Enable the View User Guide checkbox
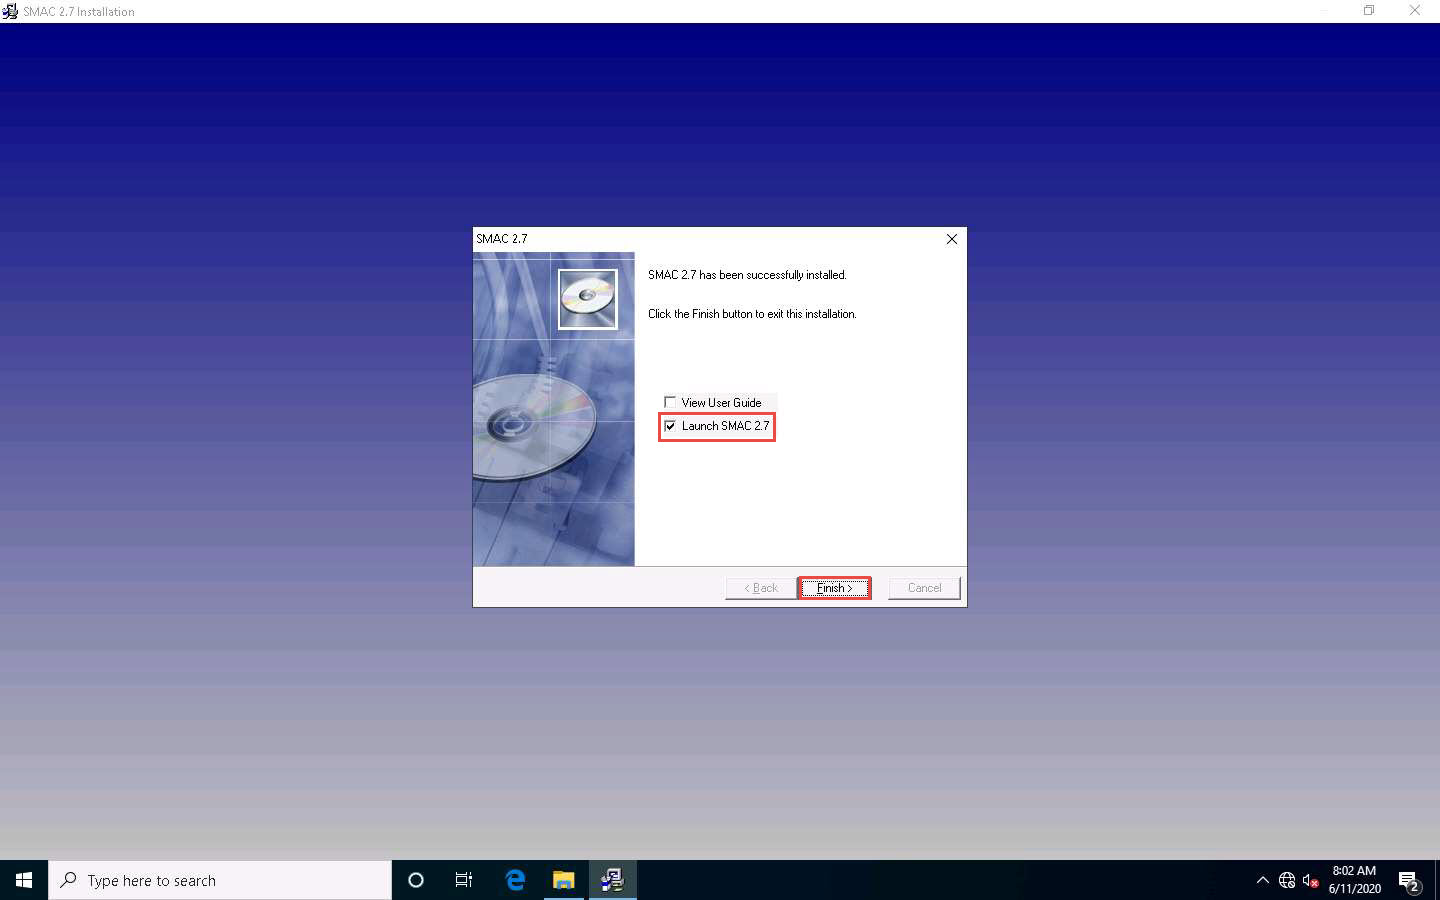 click(x=670, y=402)
